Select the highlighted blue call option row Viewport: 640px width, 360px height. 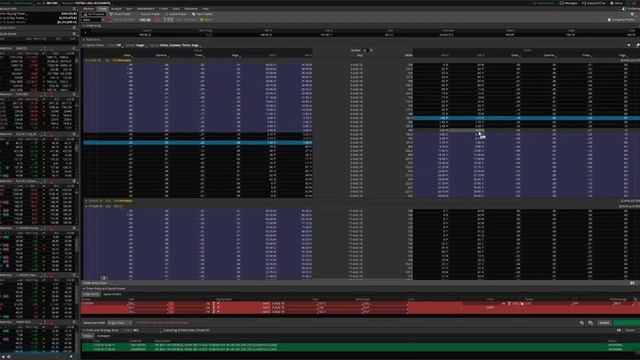tap(198, 143)
